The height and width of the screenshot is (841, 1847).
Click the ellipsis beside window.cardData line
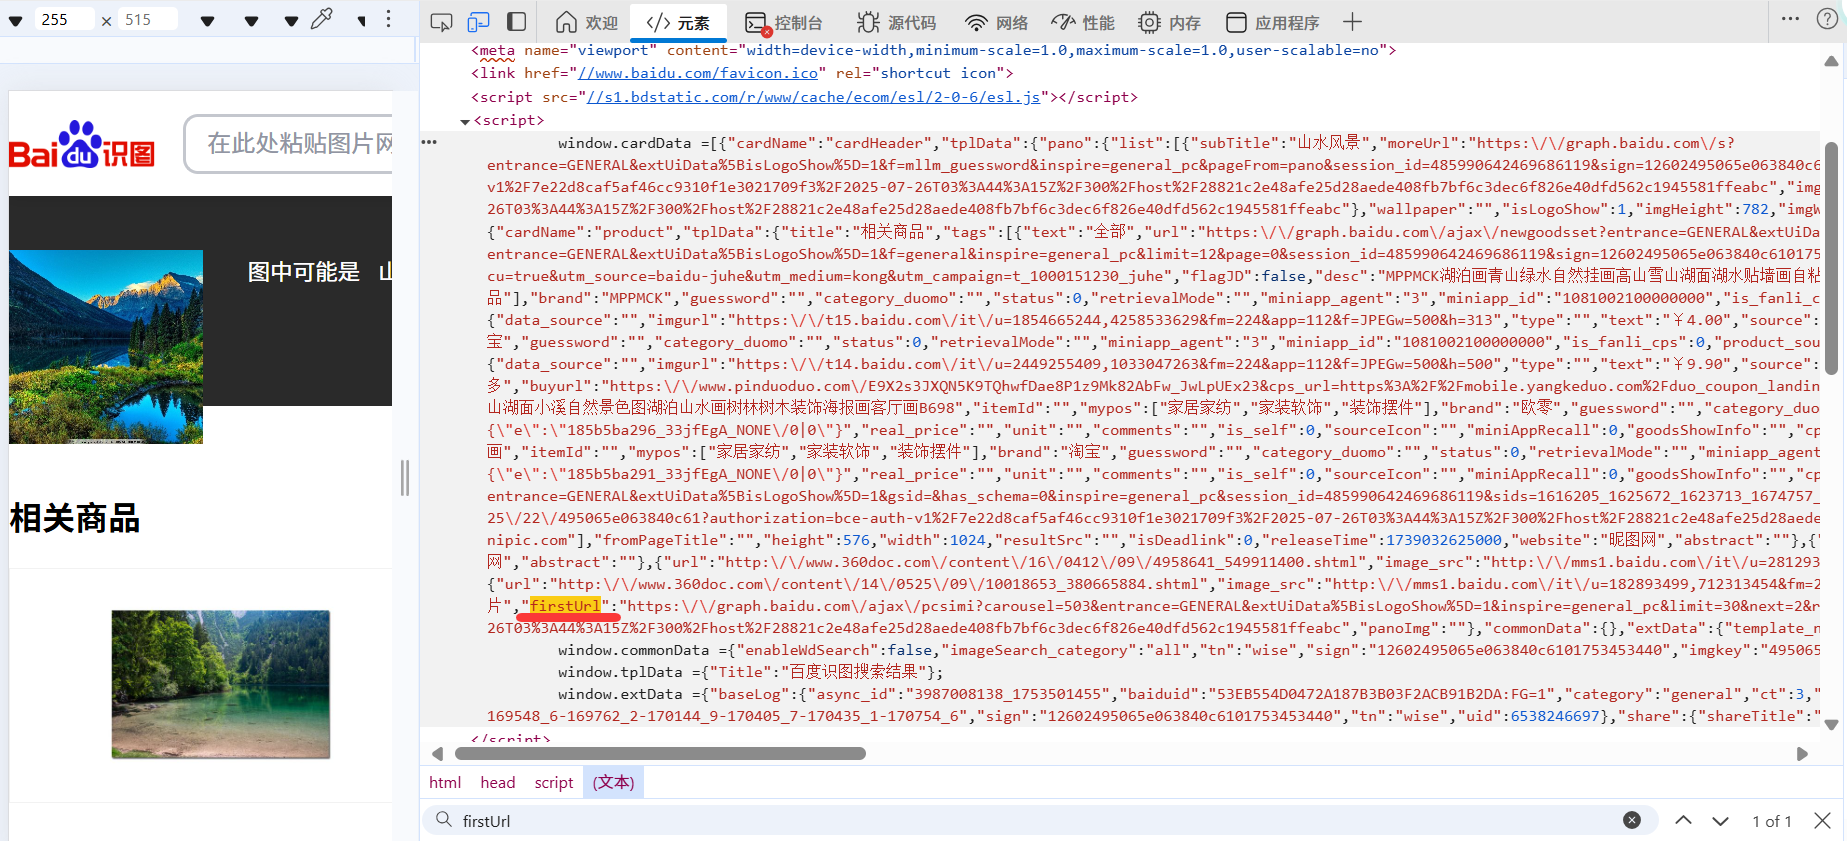pos(429,142)
